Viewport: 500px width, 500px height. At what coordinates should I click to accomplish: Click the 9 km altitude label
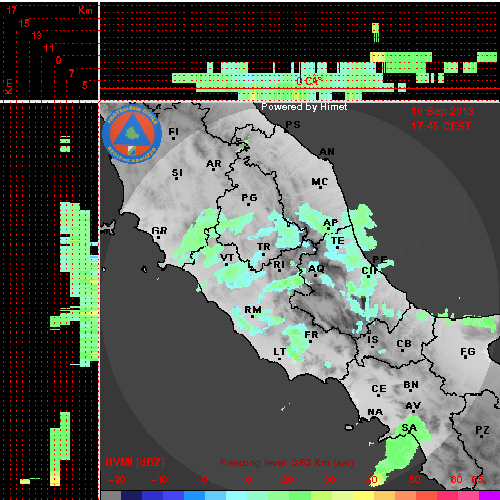pyautogui.click(x=58, y=60)
